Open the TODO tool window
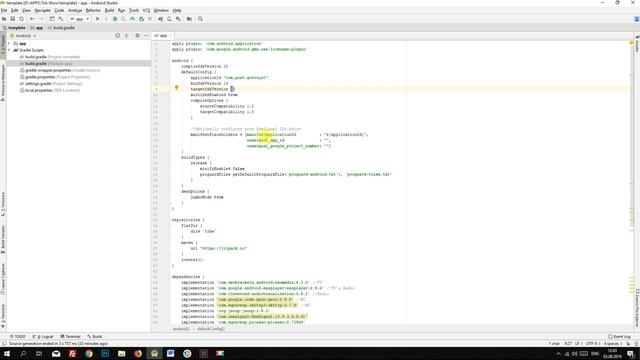Image resolution: width=640 pixels, height=360 pixels. (18, 336)
